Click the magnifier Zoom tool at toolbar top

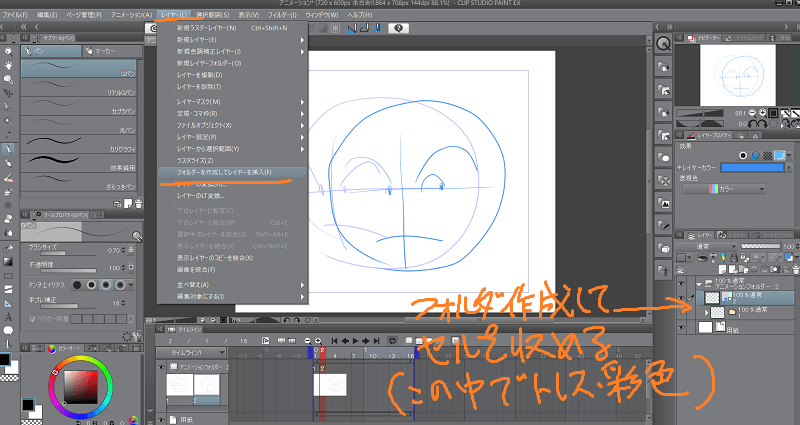click(8, 49)
